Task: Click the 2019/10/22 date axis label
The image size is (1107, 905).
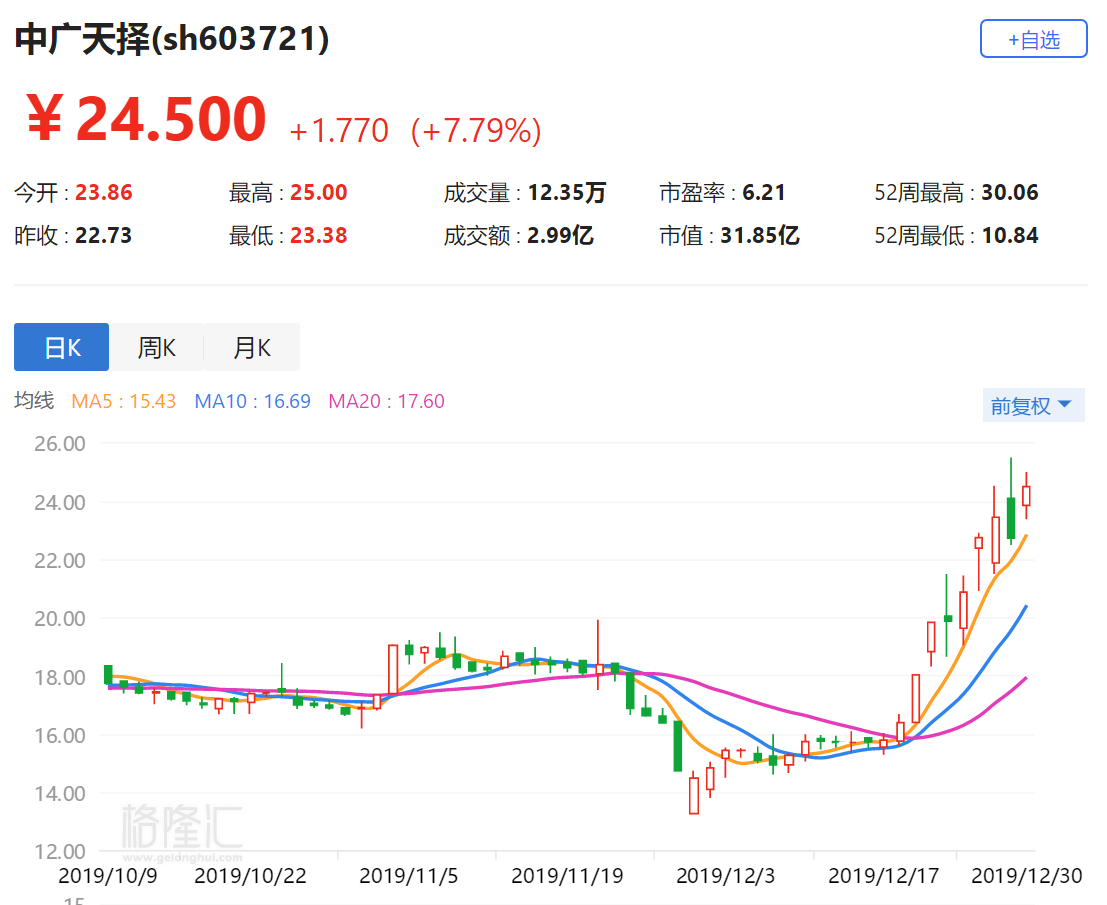Action: coord(251,875)
